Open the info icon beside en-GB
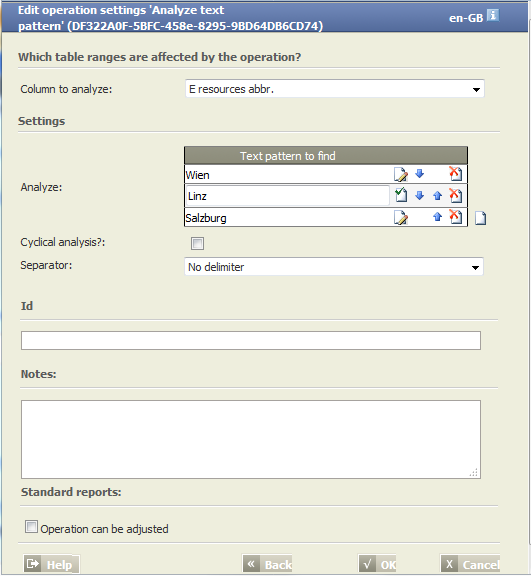 coord(493,15)
